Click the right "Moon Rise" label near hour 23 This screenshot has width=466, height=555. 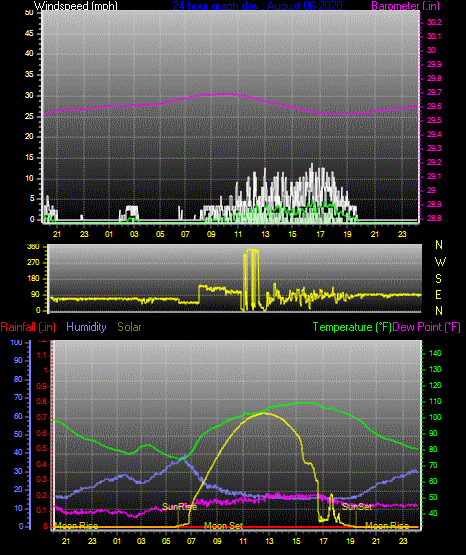coord(387,526)
